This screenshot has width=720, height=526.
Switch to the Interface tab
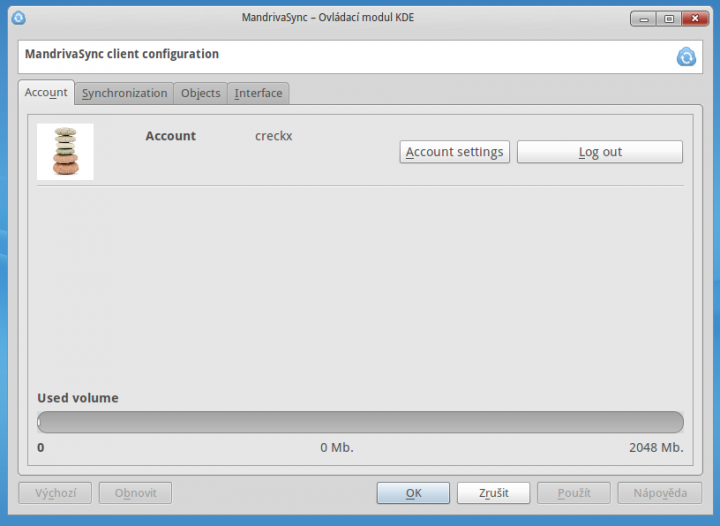point(258,93)
